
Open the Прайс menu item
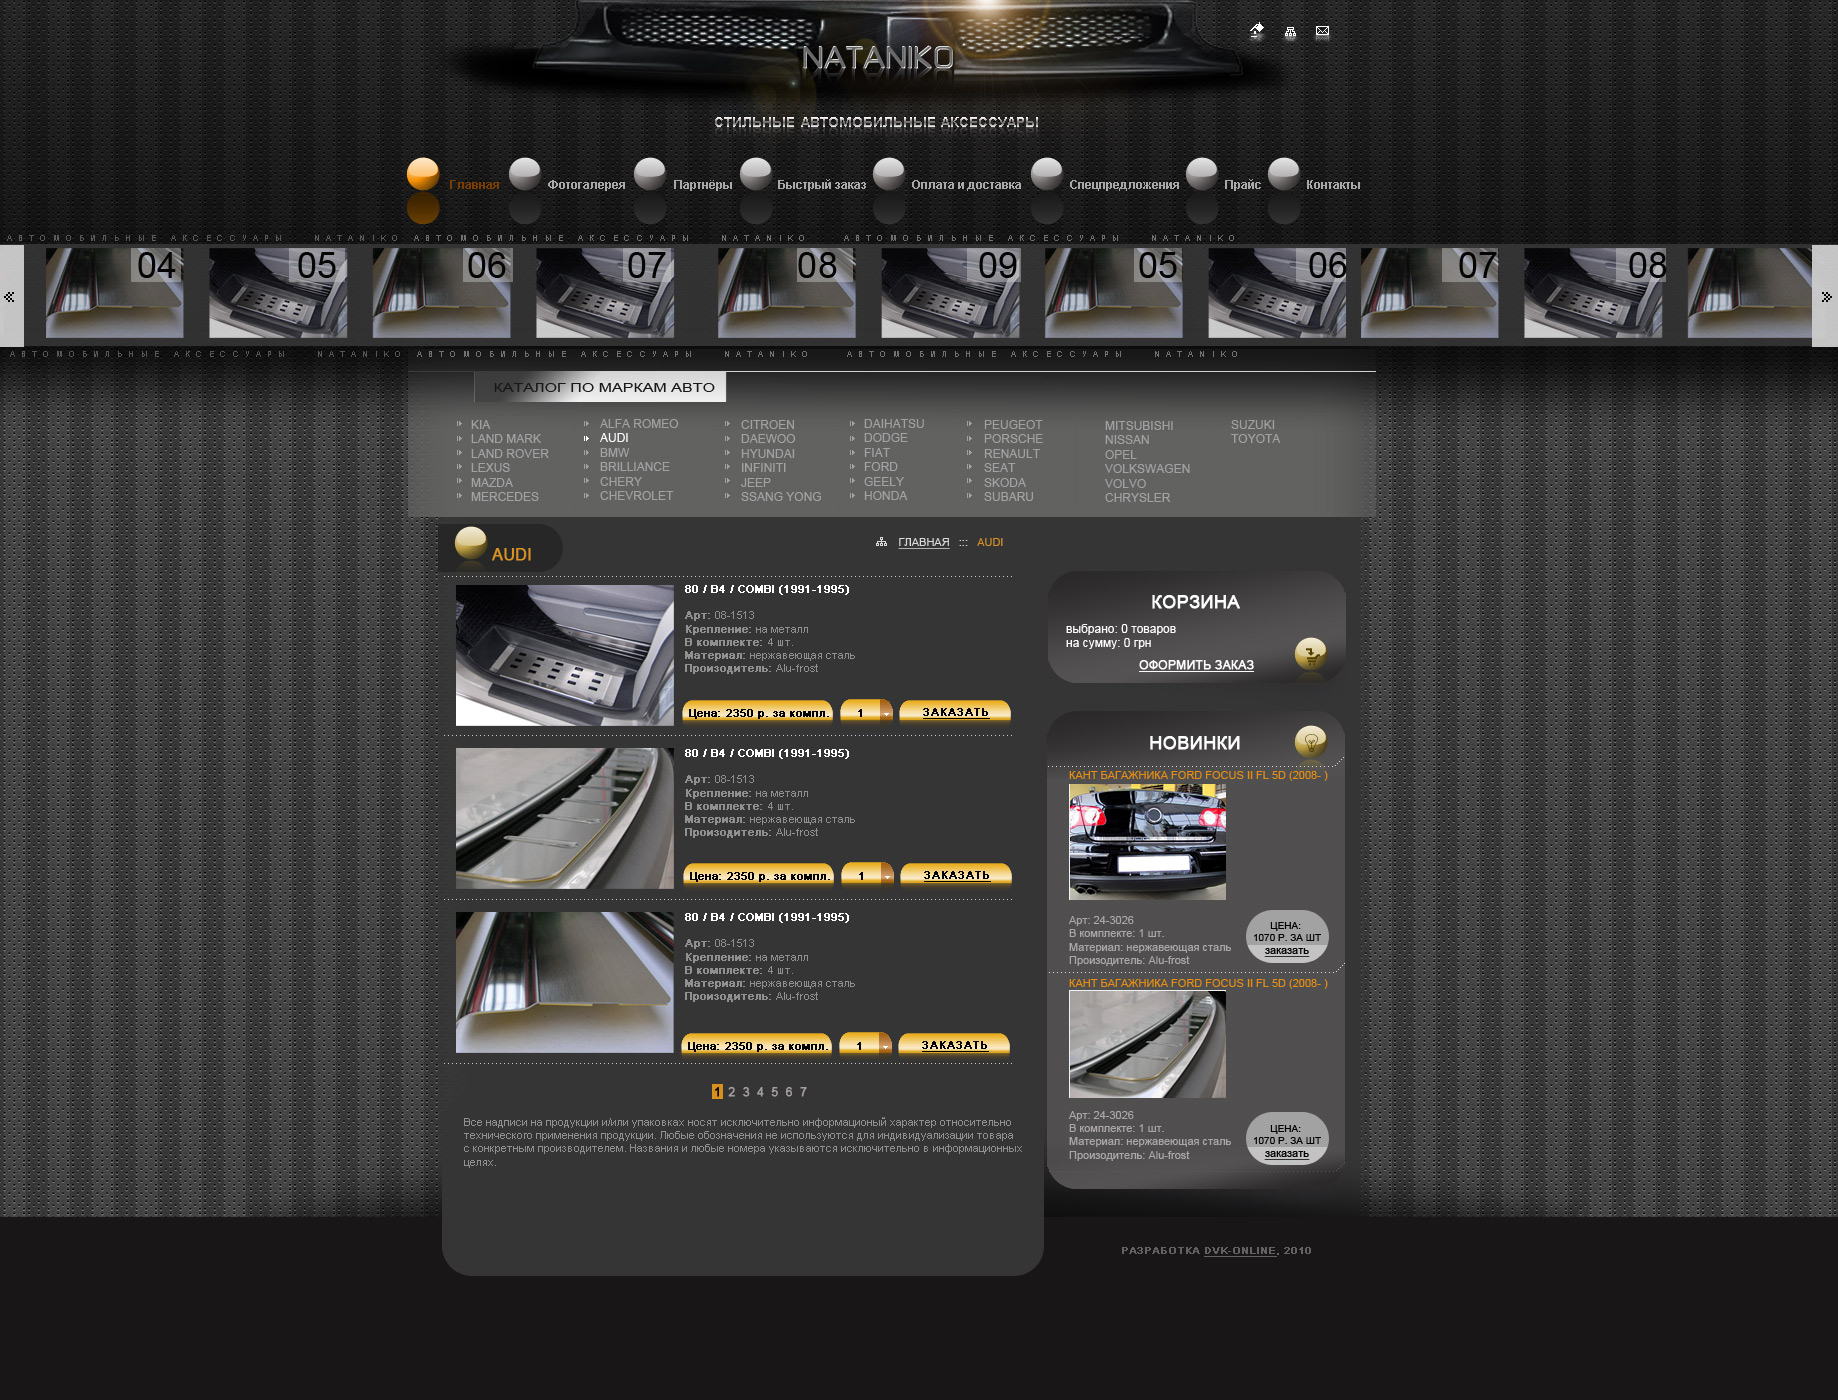click(x=1242, y=185)
